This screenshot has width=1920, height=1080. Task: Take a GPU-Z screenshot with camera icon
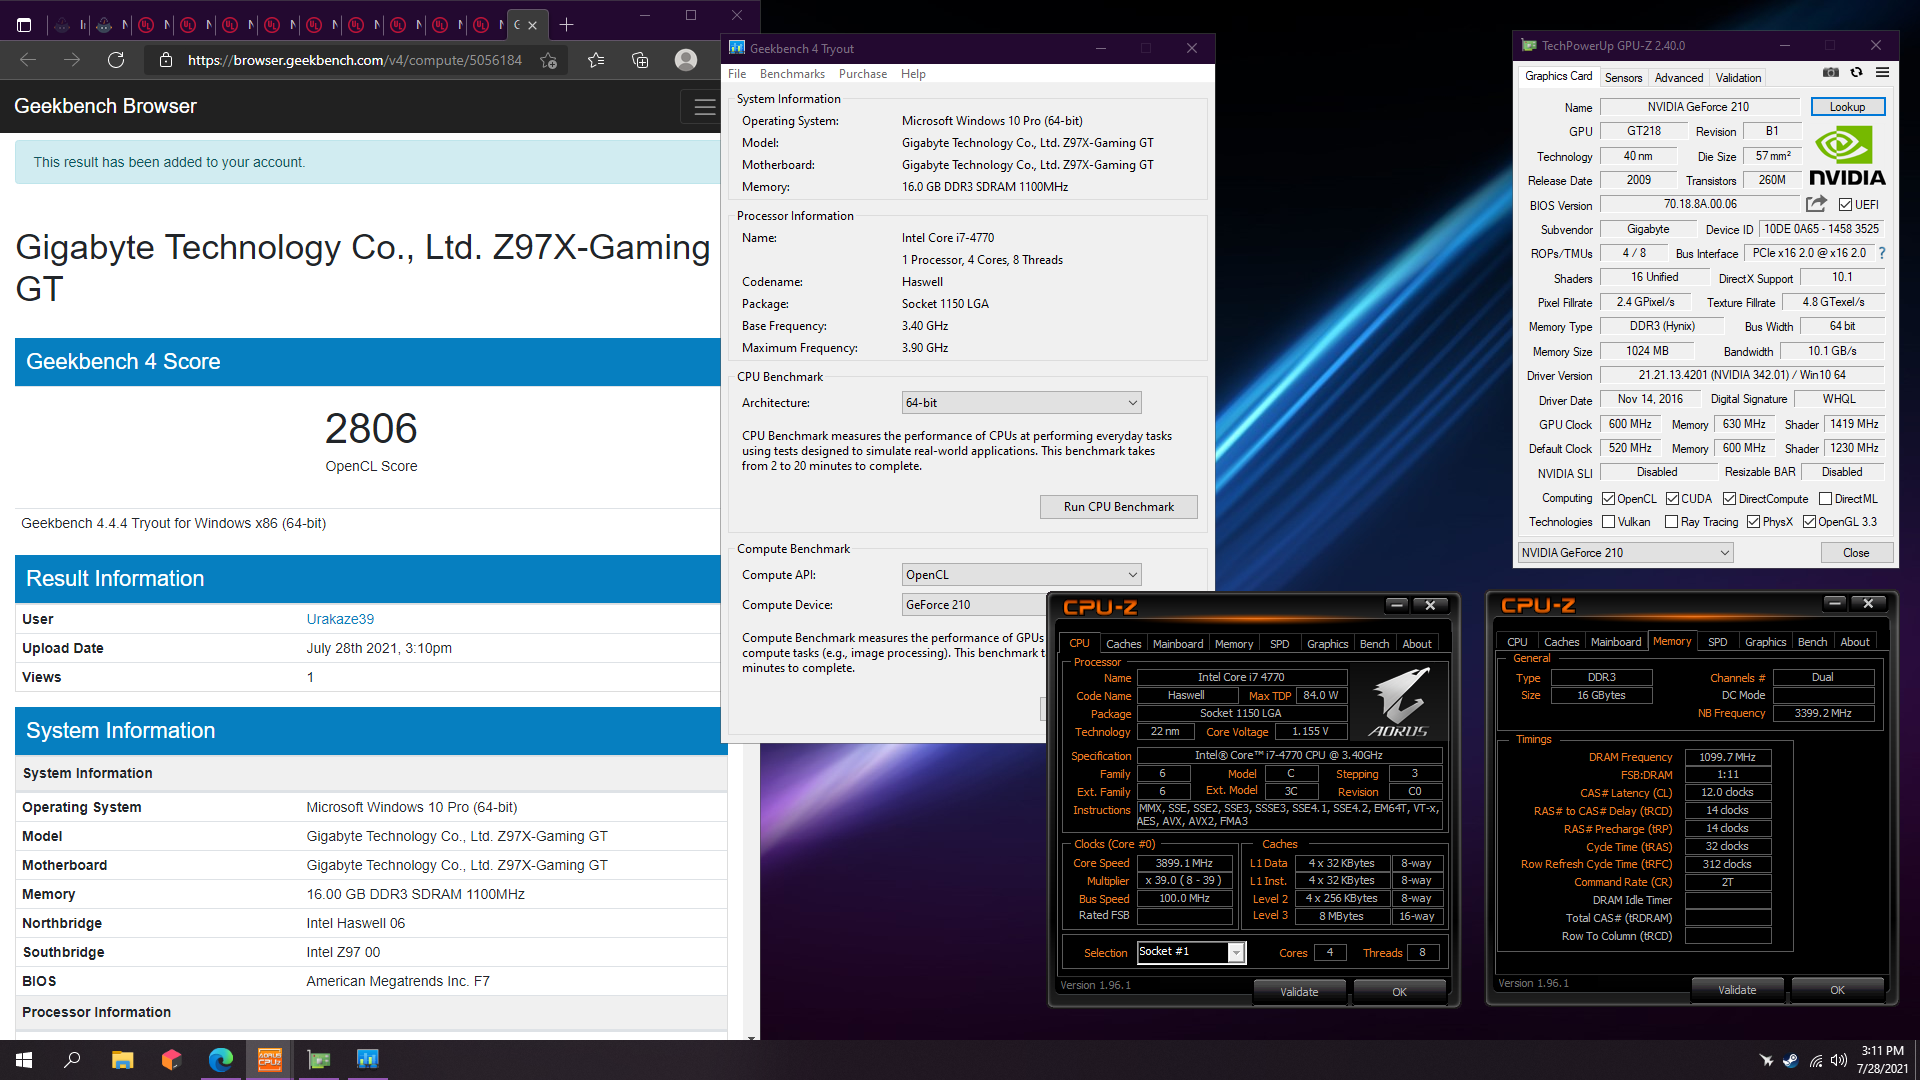click(1830, 73)
